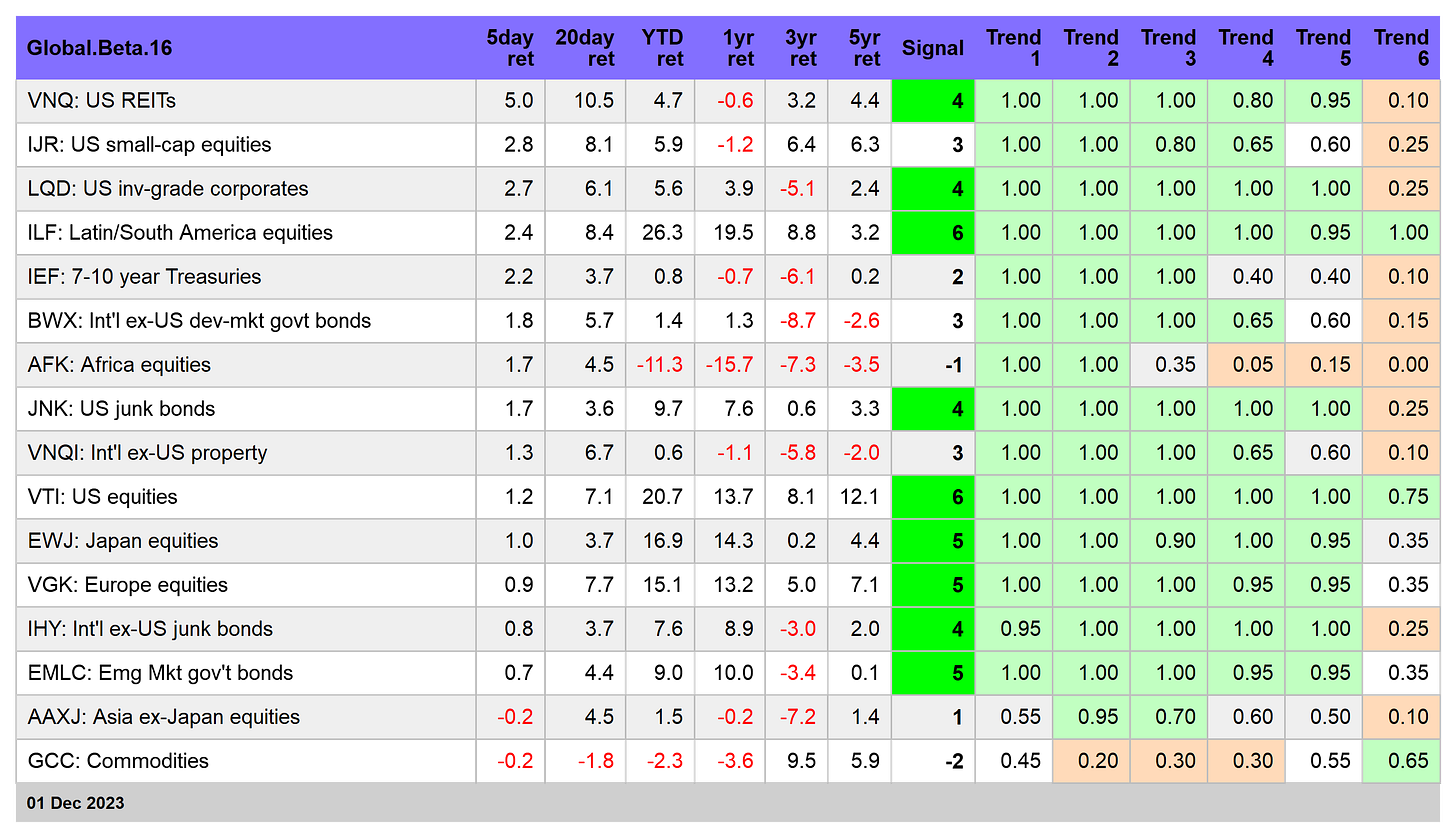Click IHY's Trend 1 value 0.95
The image size is (1456, 838).
tap(1021, 629)
